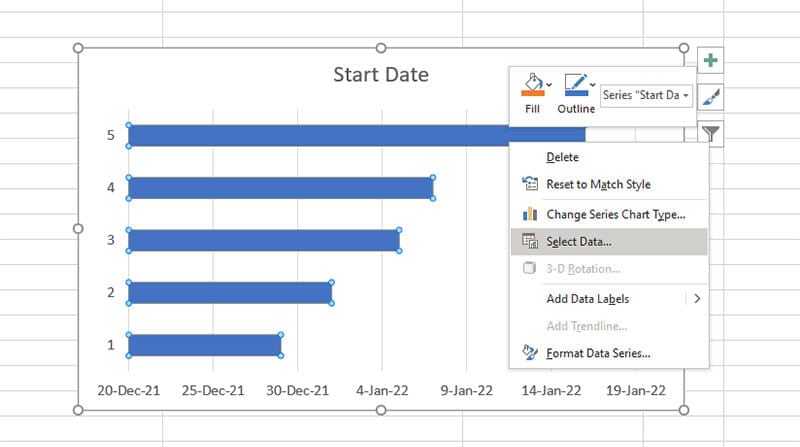Screen dimensions: 800x447
Task: Choose Reset to Match Style
Action: click(x=609, y=184)
